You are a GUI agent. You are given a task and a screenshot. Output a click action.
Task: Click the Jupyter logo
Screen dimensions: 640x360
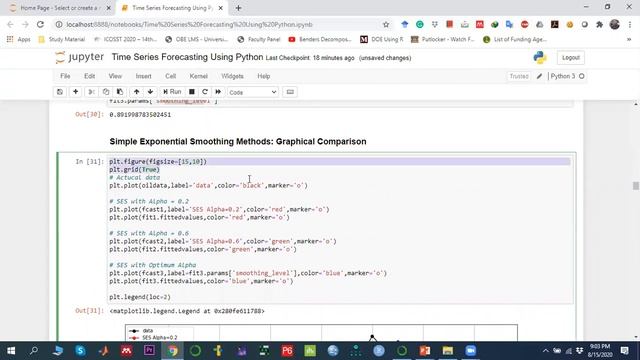click(80, 57)
